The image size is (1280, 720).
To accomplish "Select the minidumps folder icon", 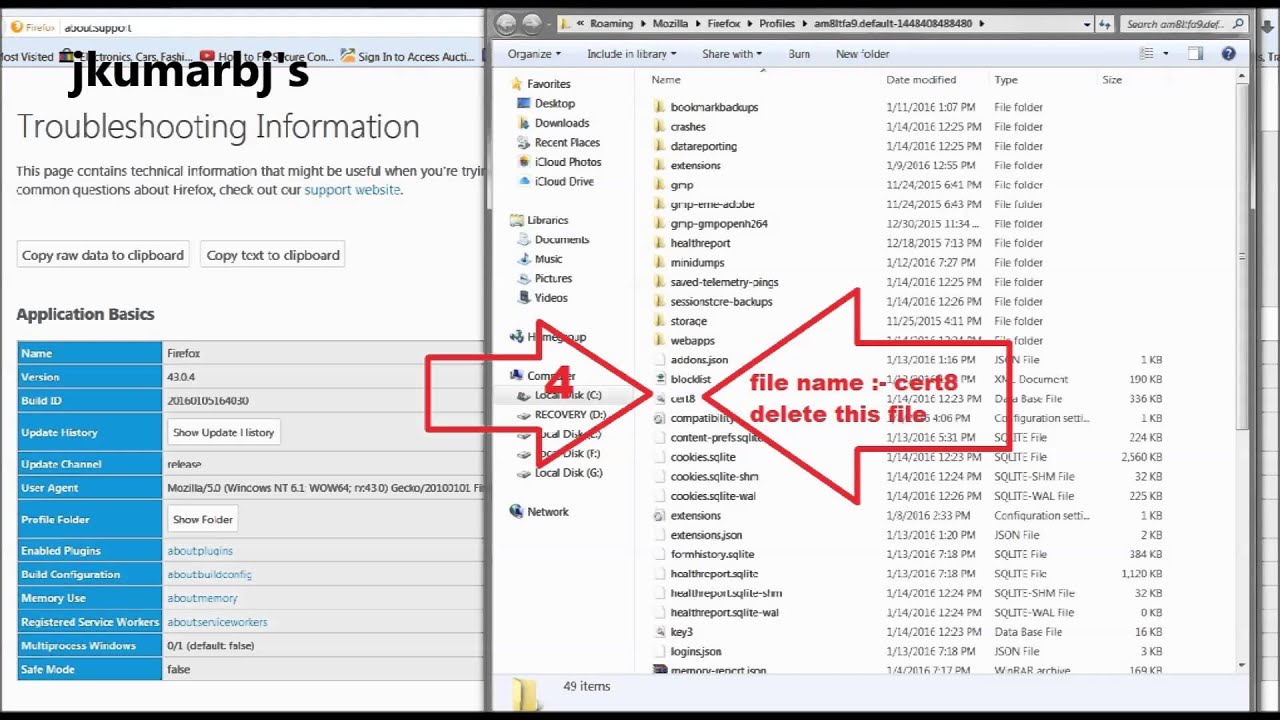I will [x=659, y=263].
